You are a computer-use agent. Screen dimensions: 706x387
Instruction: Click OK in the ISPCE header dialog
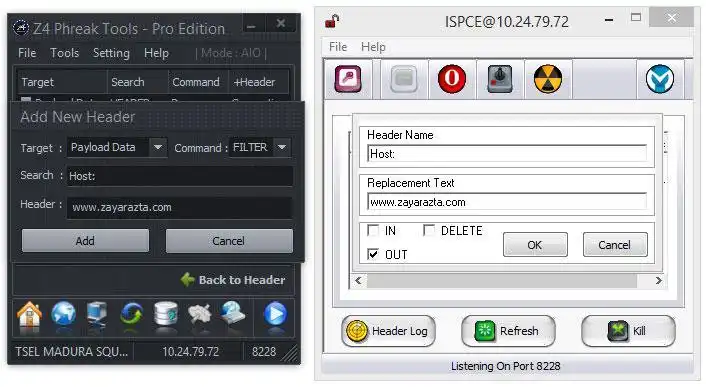(535, 245)
